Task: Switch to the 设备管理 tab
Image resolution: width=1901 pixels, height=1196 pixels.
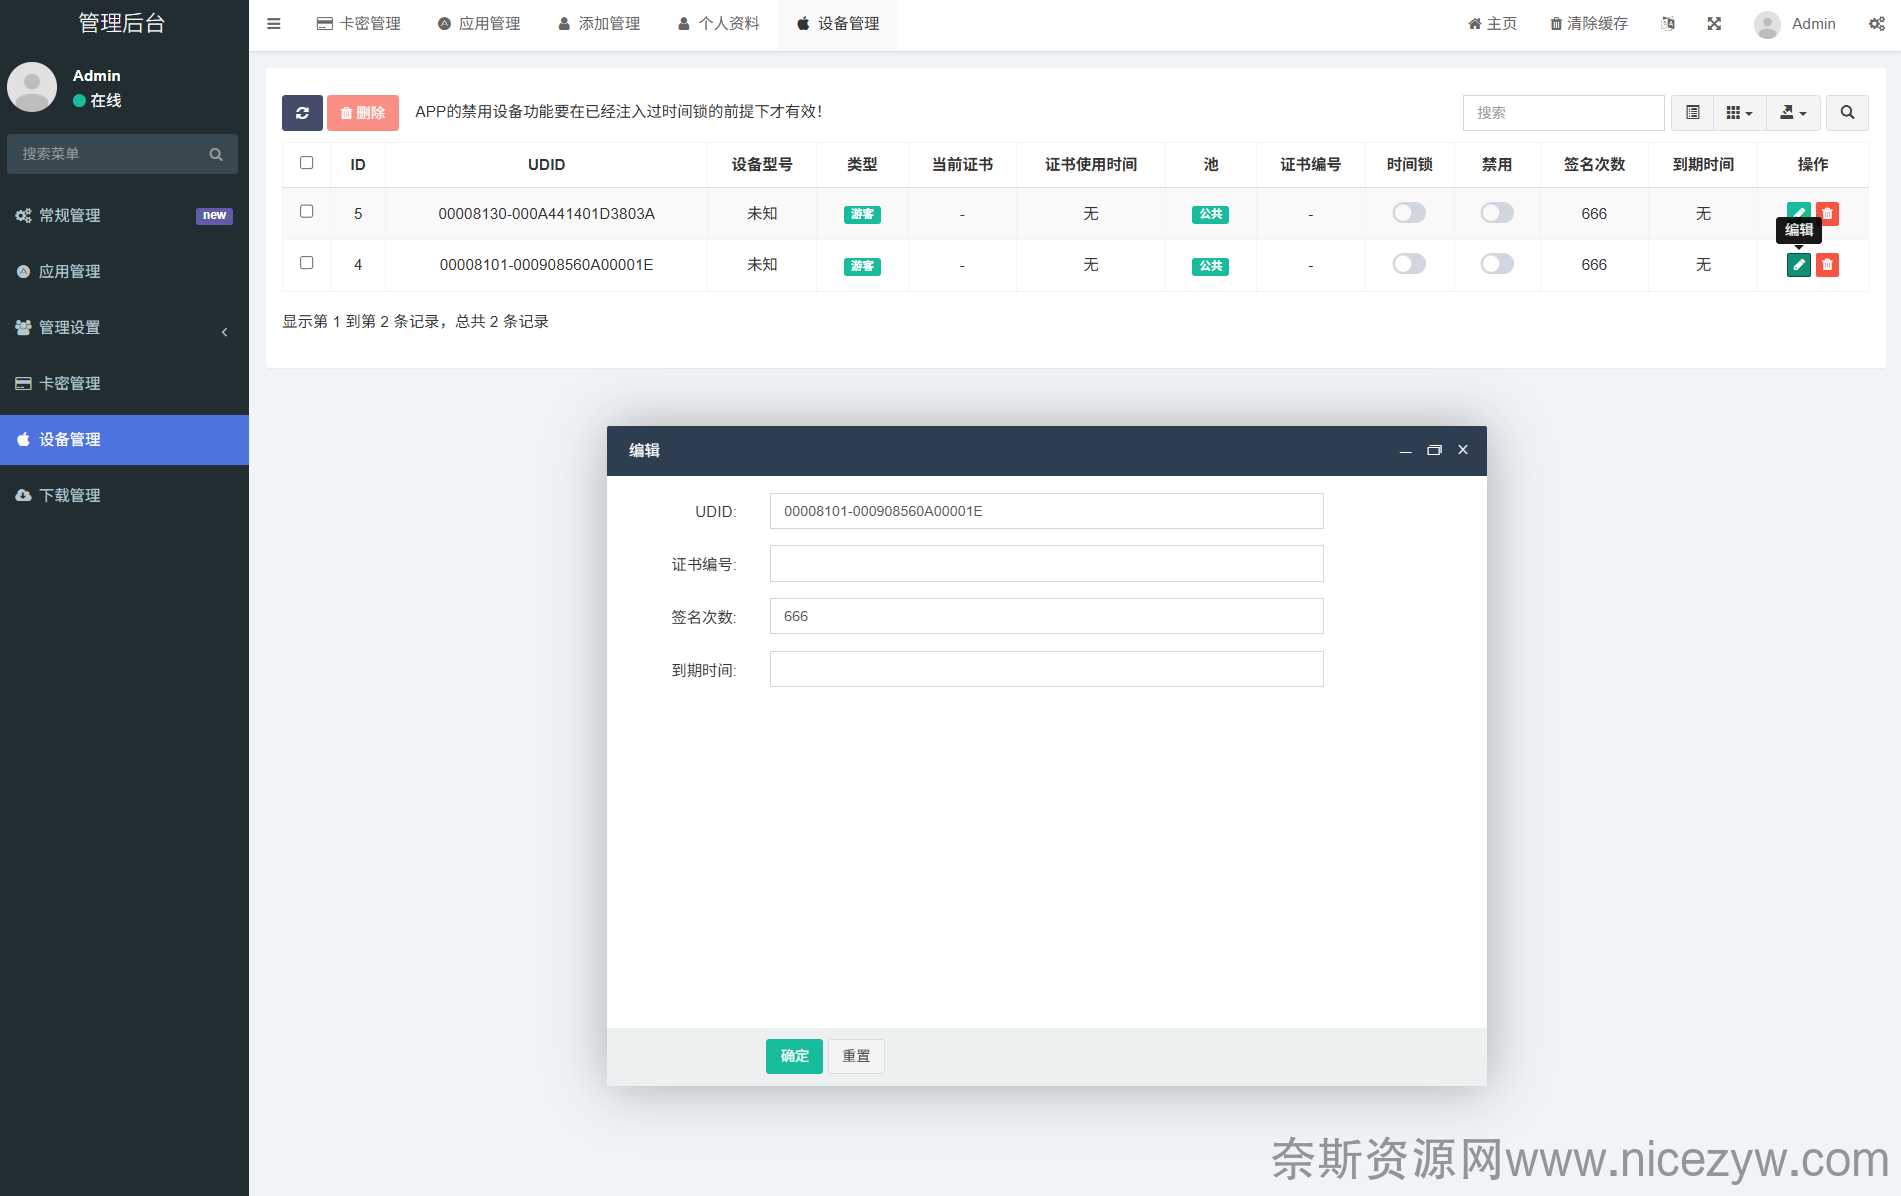Action: click(838, 24)
